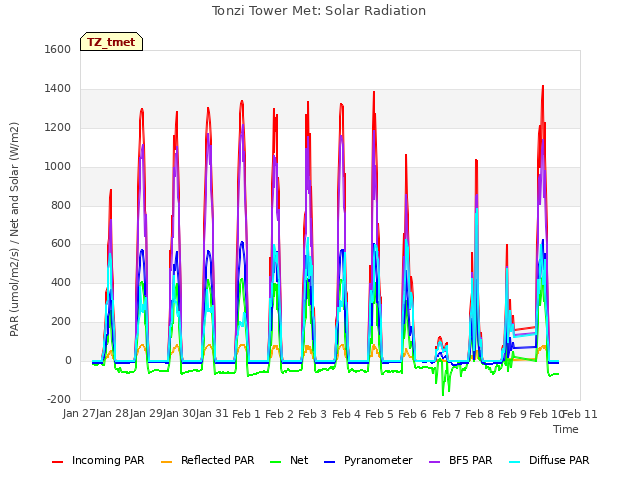The image size is (640, 480).
Task: Click the Jan 28 x-axis date label
Action: click(112, 414)
